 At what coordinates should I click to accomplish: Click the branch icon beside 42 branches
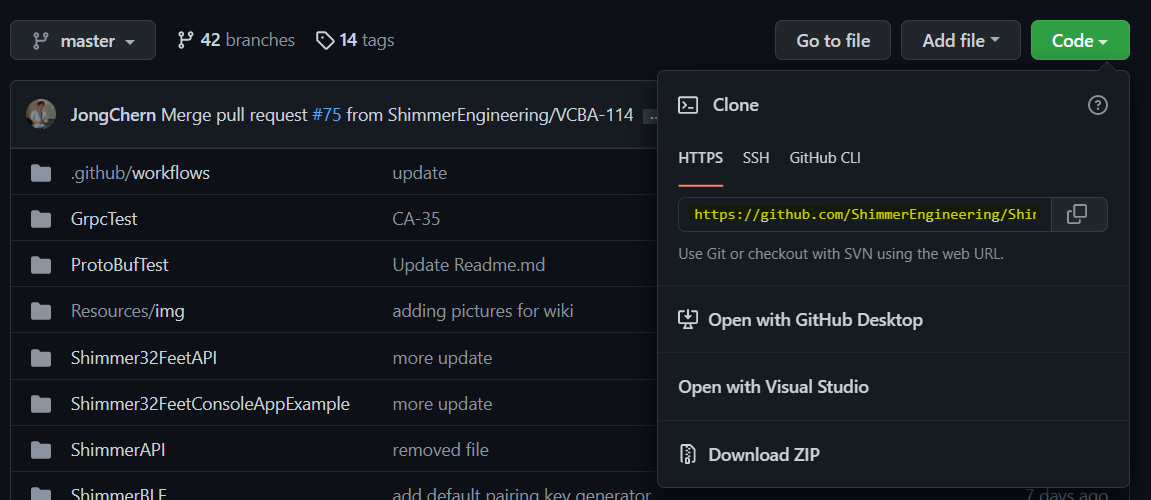pyautogui.click(x=185, y=40)
